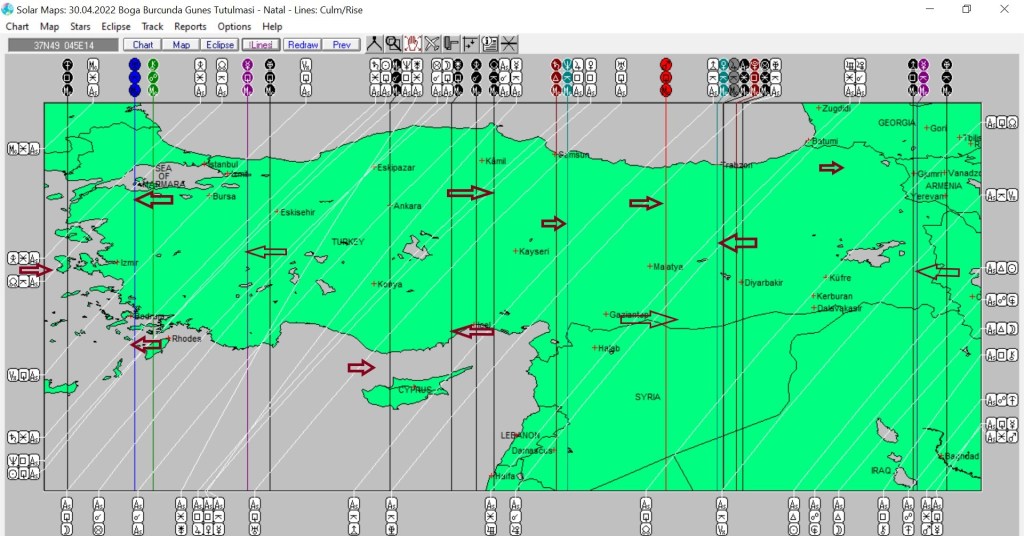Select the paint roller tool icon
Screen dimensions: 1024x536
tap(451, 44)
